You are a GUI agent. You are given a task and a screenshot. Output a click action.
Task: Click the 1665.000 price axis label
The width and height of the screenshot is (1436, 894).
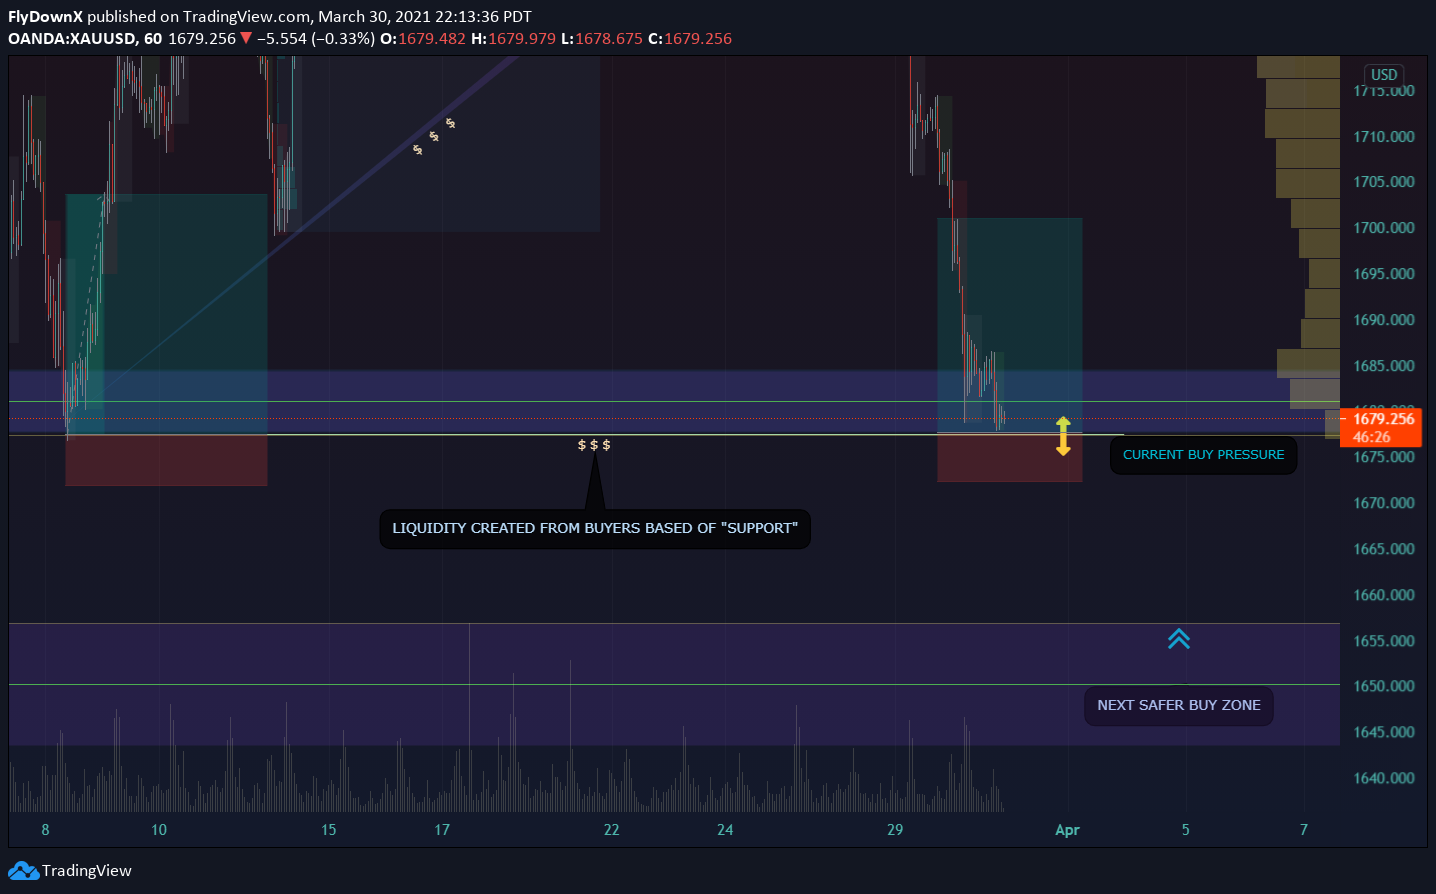click(1384, 549)
